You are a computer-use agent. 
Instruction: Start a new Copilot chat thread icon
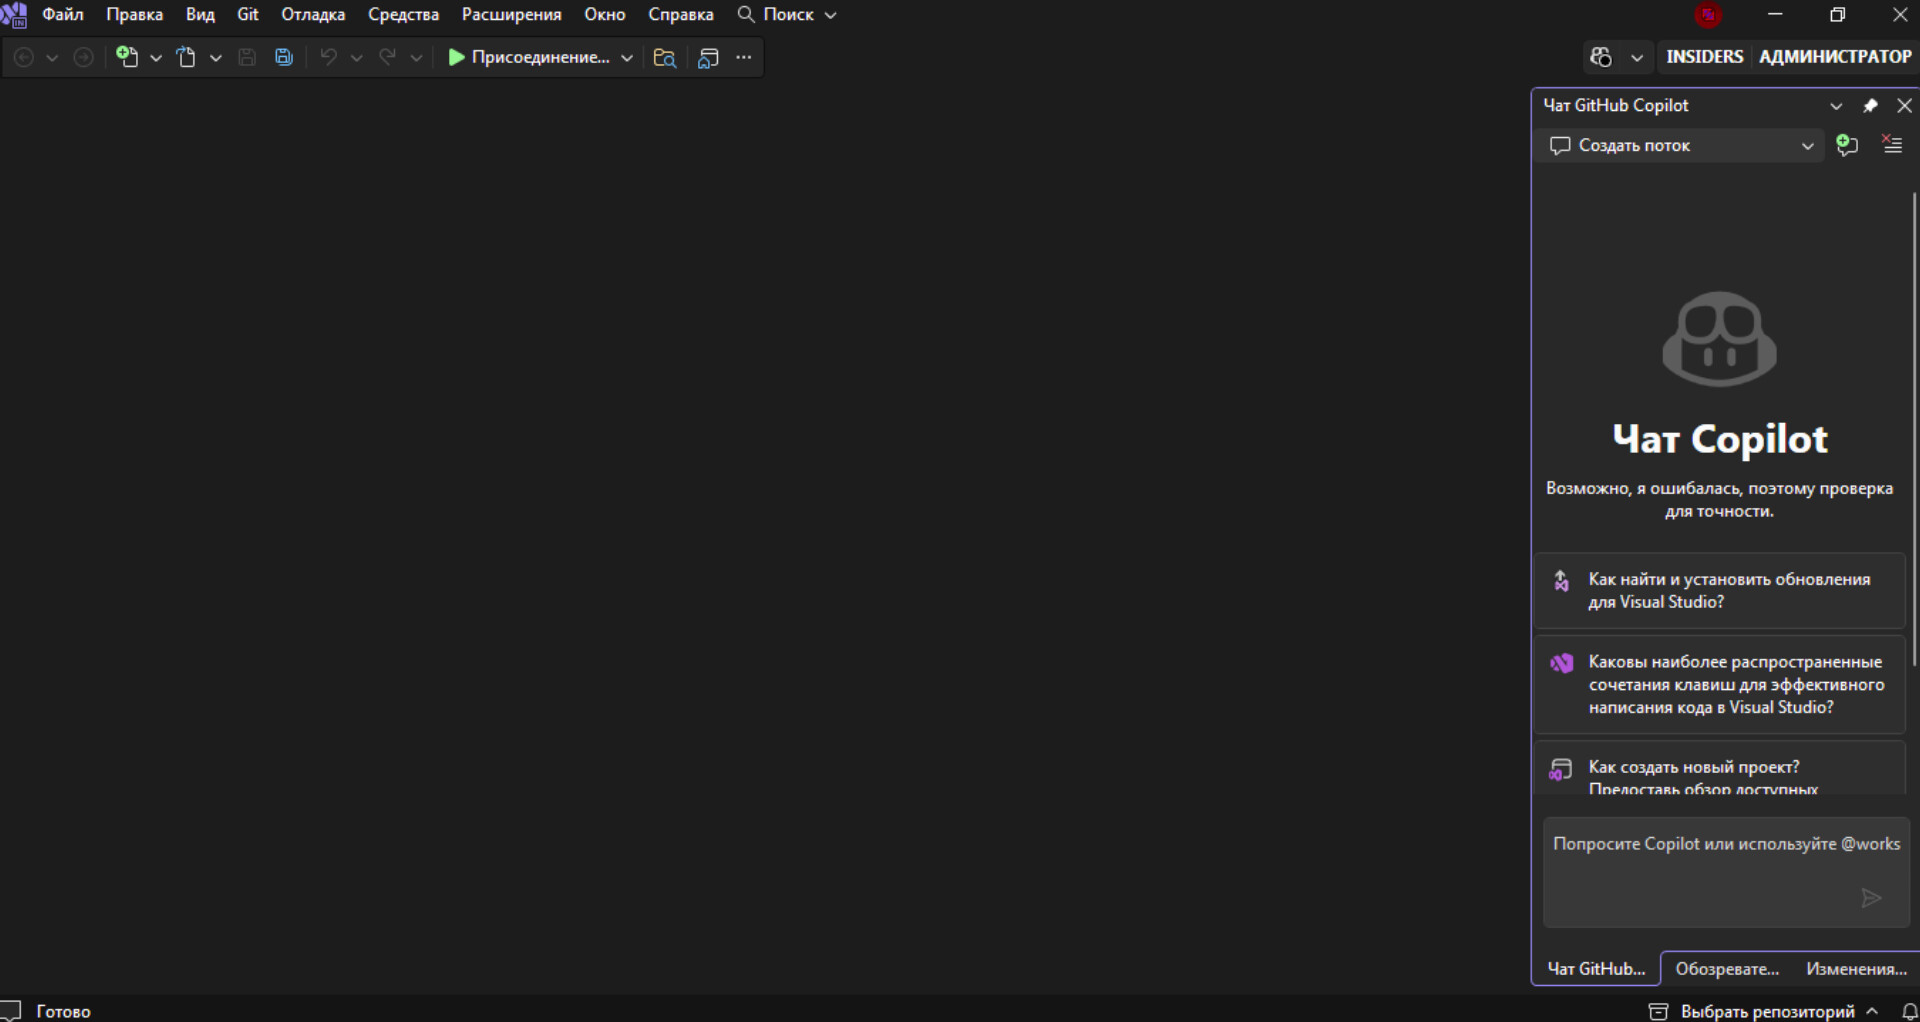[x=1847, y=145]
